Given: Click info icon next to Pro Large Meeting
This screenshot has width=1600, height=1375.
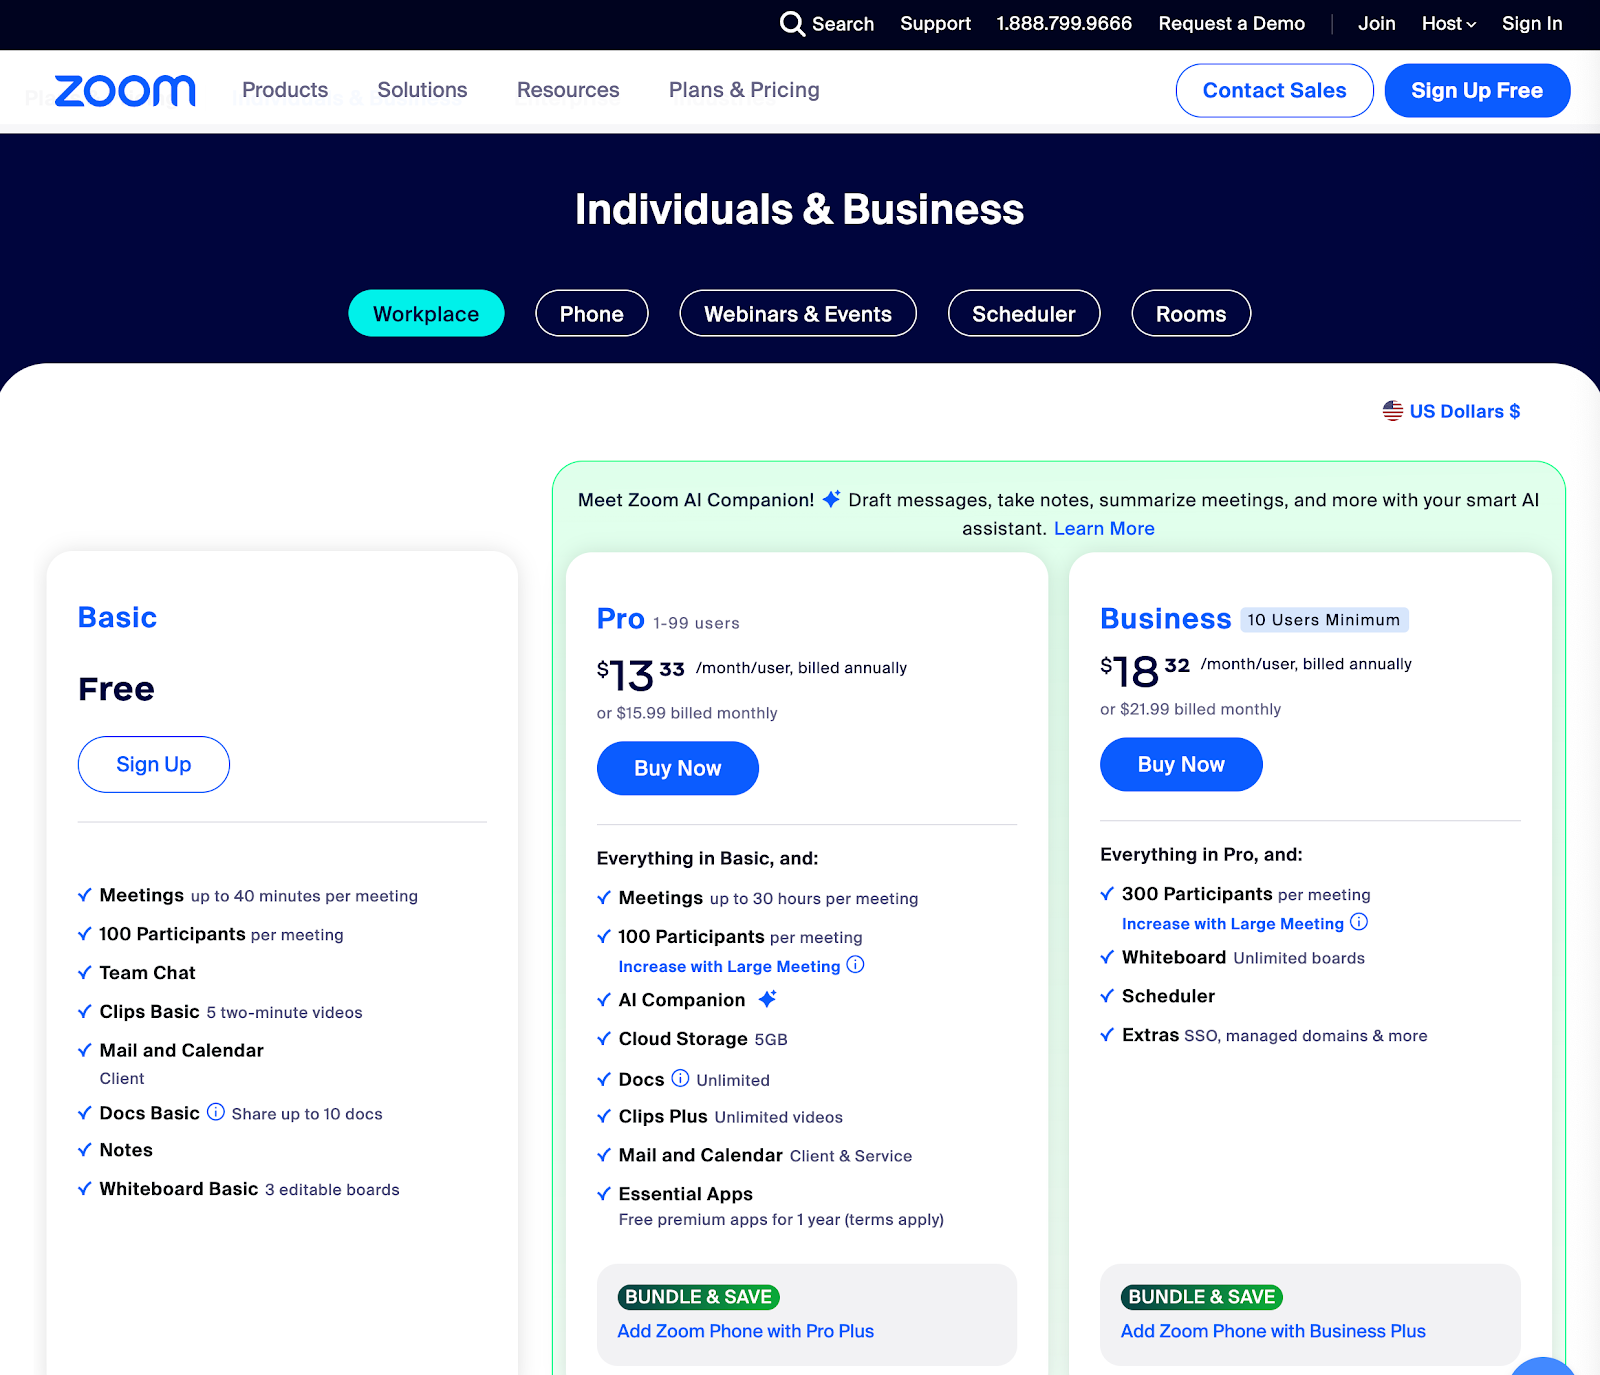Looking at the screenshot, I should click(x=855, y=965).
